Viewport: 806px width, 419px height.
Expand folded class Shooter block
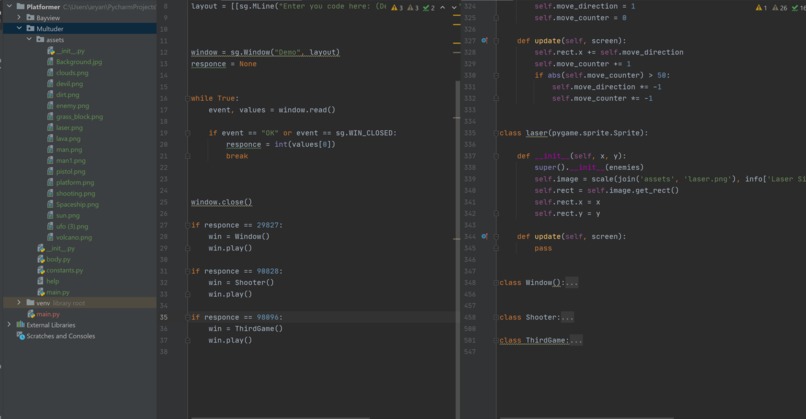pyautogui.click(x=567, y=317)
